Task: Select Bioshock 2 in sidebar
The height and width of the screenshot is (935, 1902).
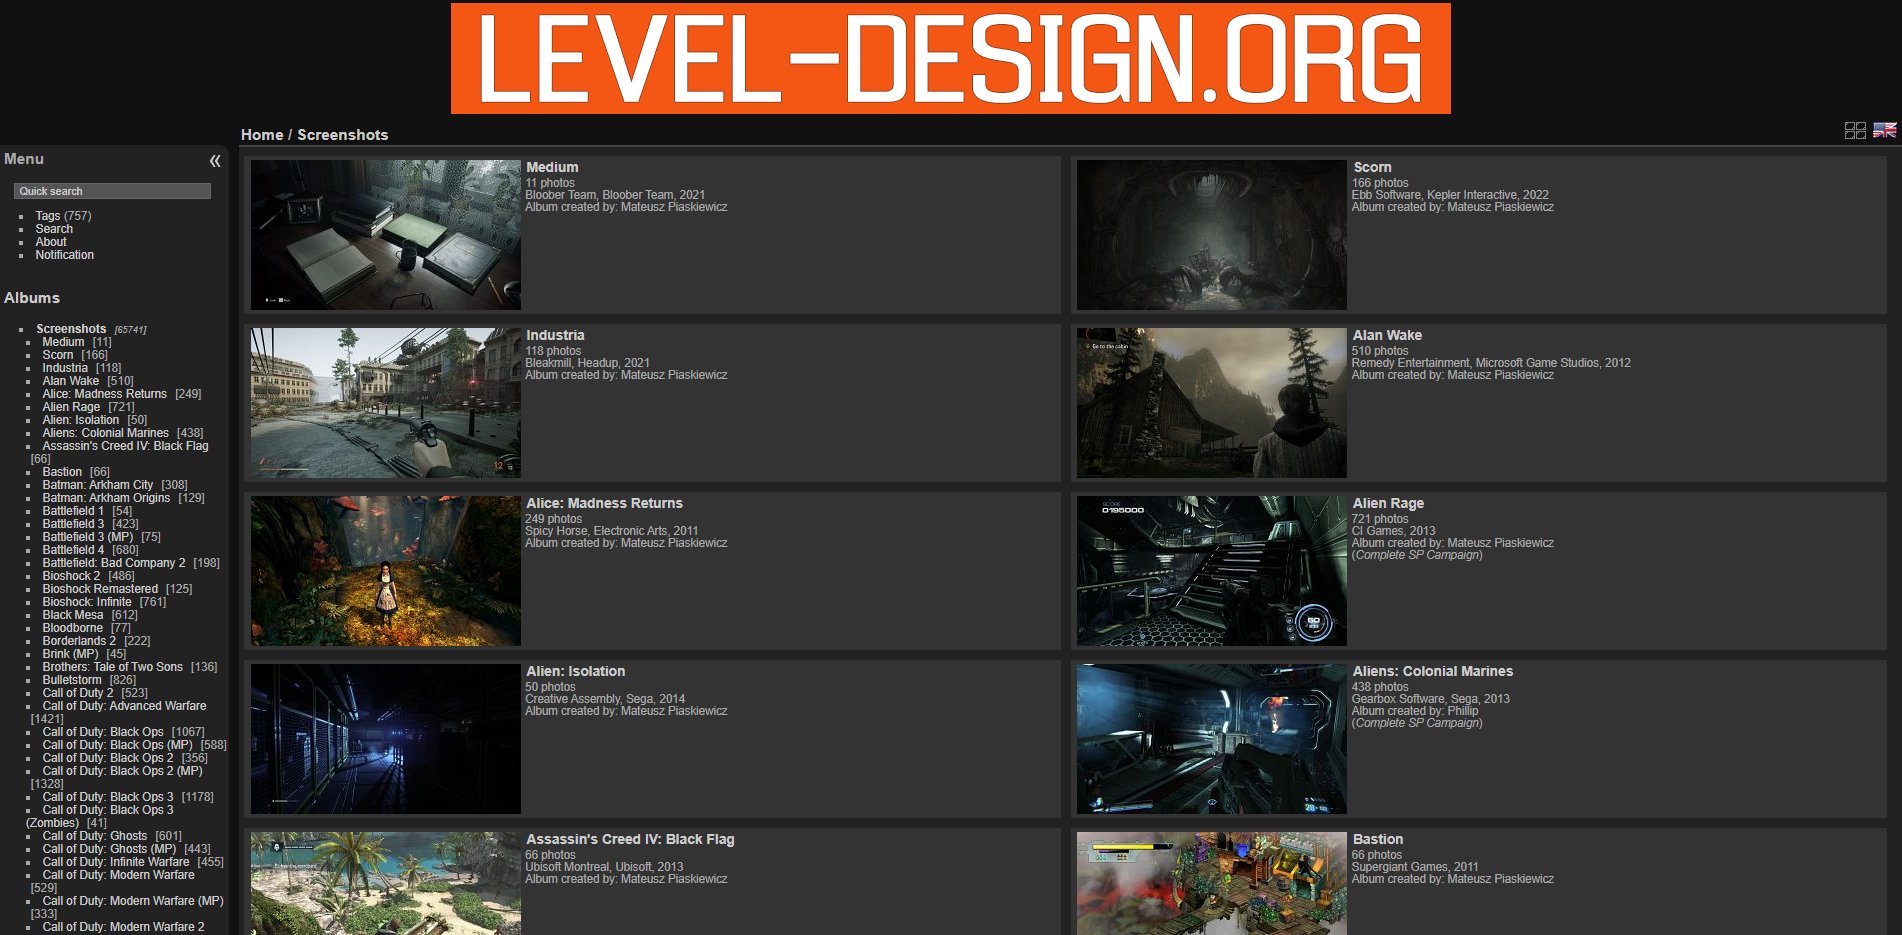Action: [71, 576]
